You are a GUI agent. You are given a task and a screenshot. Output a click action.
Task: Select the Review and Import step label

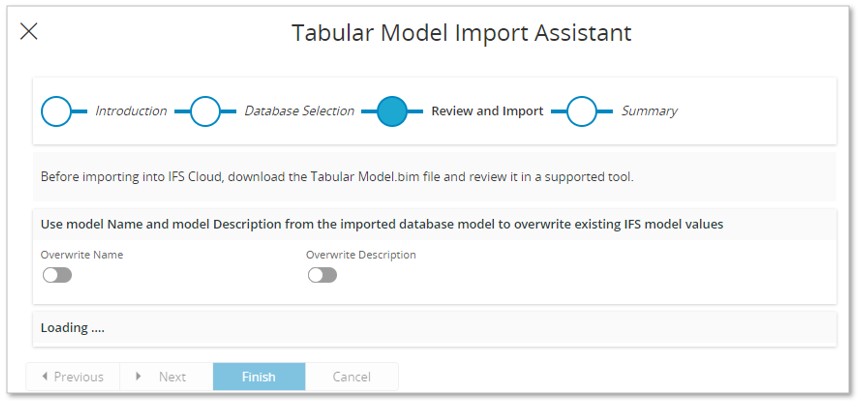(487, 111)
